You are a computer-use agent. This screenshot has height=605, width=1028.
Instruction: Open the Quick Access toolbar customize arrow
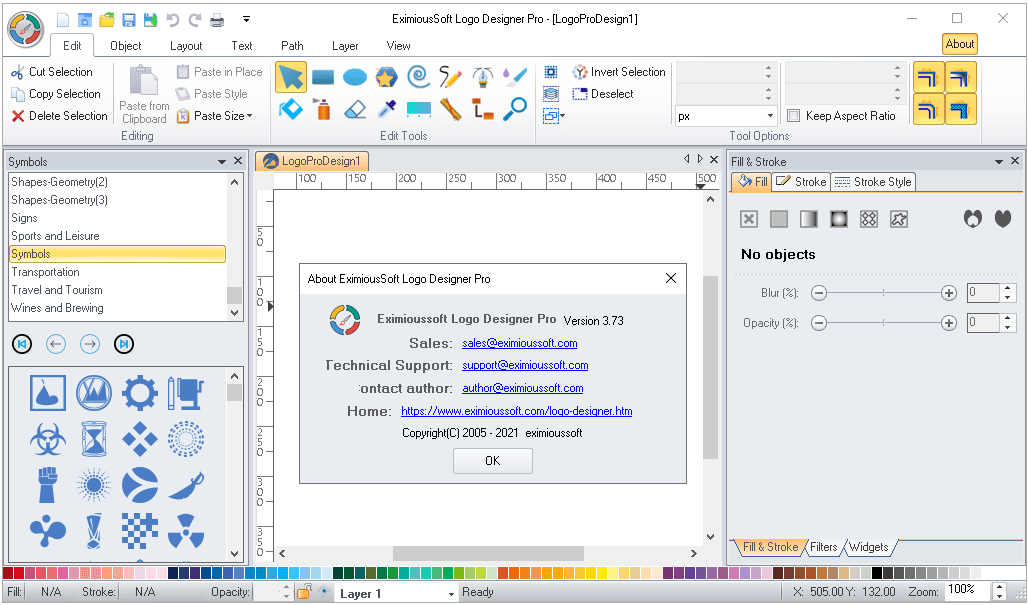pyautogui.click(x=247, y=20)
